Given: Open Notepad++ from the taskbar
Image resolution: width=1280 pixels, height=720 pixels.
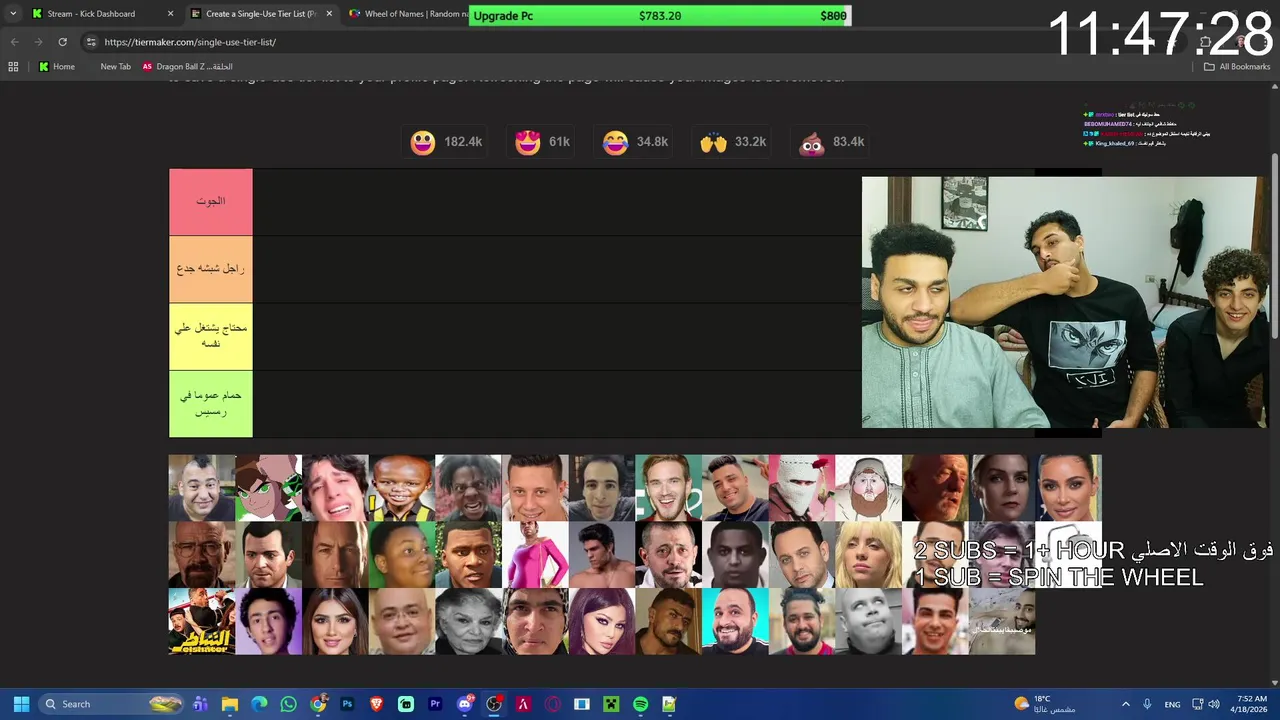Looking at the screenshot, I should (669, 704).
